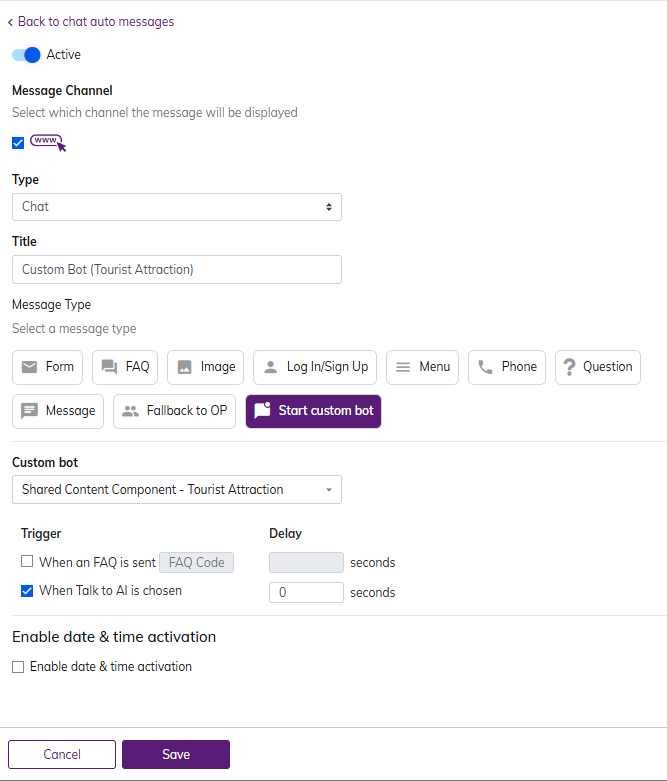Open the Type dropdown showing Chat
This screenshot has height=781, width=667.
point(177,207)
